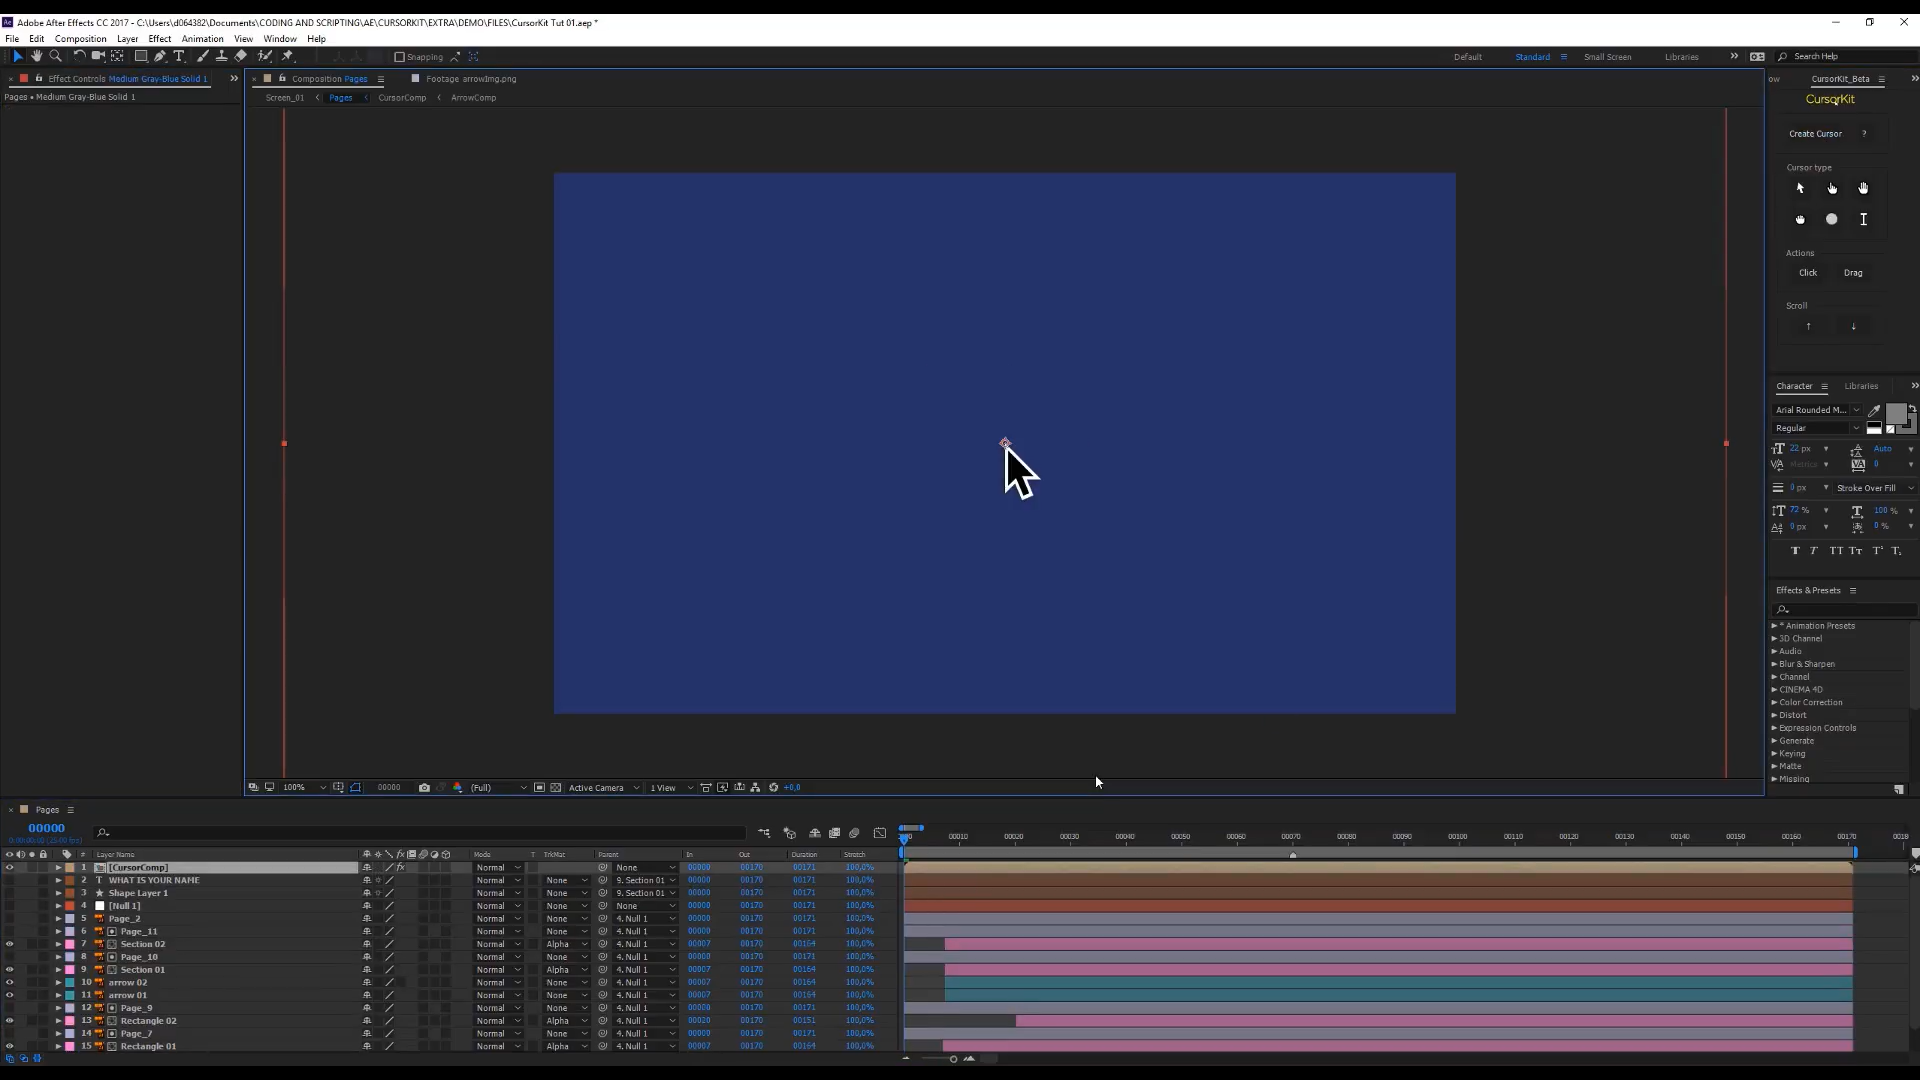Toggle Faux Bold in Character panel
The width and height of the screenshot is (1920, 1080).
(1795, 551)
